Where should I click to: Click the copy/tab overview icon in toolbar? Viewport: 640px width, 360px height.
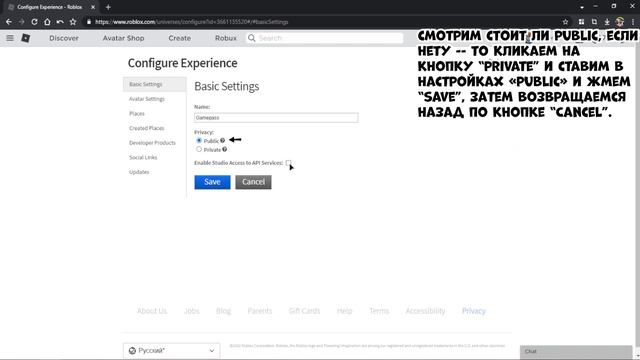[594, 22]
